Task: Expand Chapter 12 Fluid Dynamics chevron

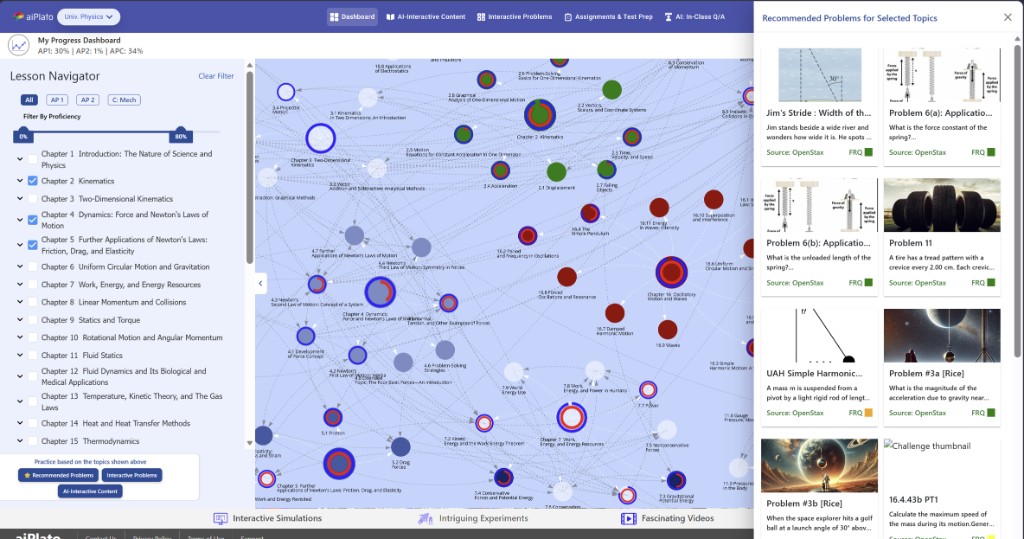Action: (x=20, y=376)
